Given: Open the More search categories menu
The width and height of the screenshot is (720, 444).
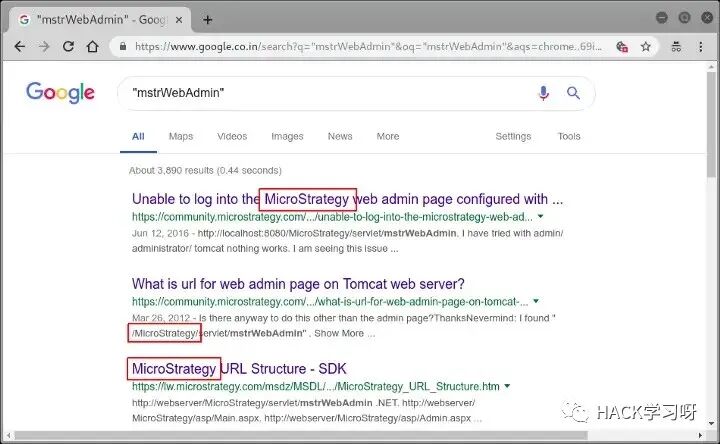Looking at the screenshot, I should [388, 136].
